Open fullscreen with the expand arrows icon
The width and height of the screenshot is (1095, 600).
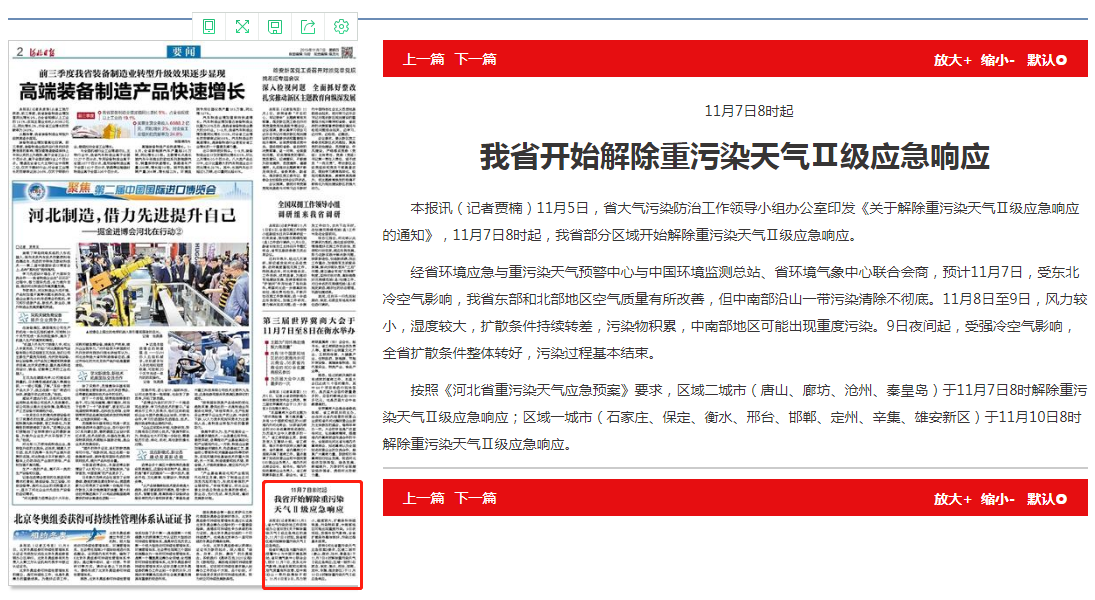[242, 26]
